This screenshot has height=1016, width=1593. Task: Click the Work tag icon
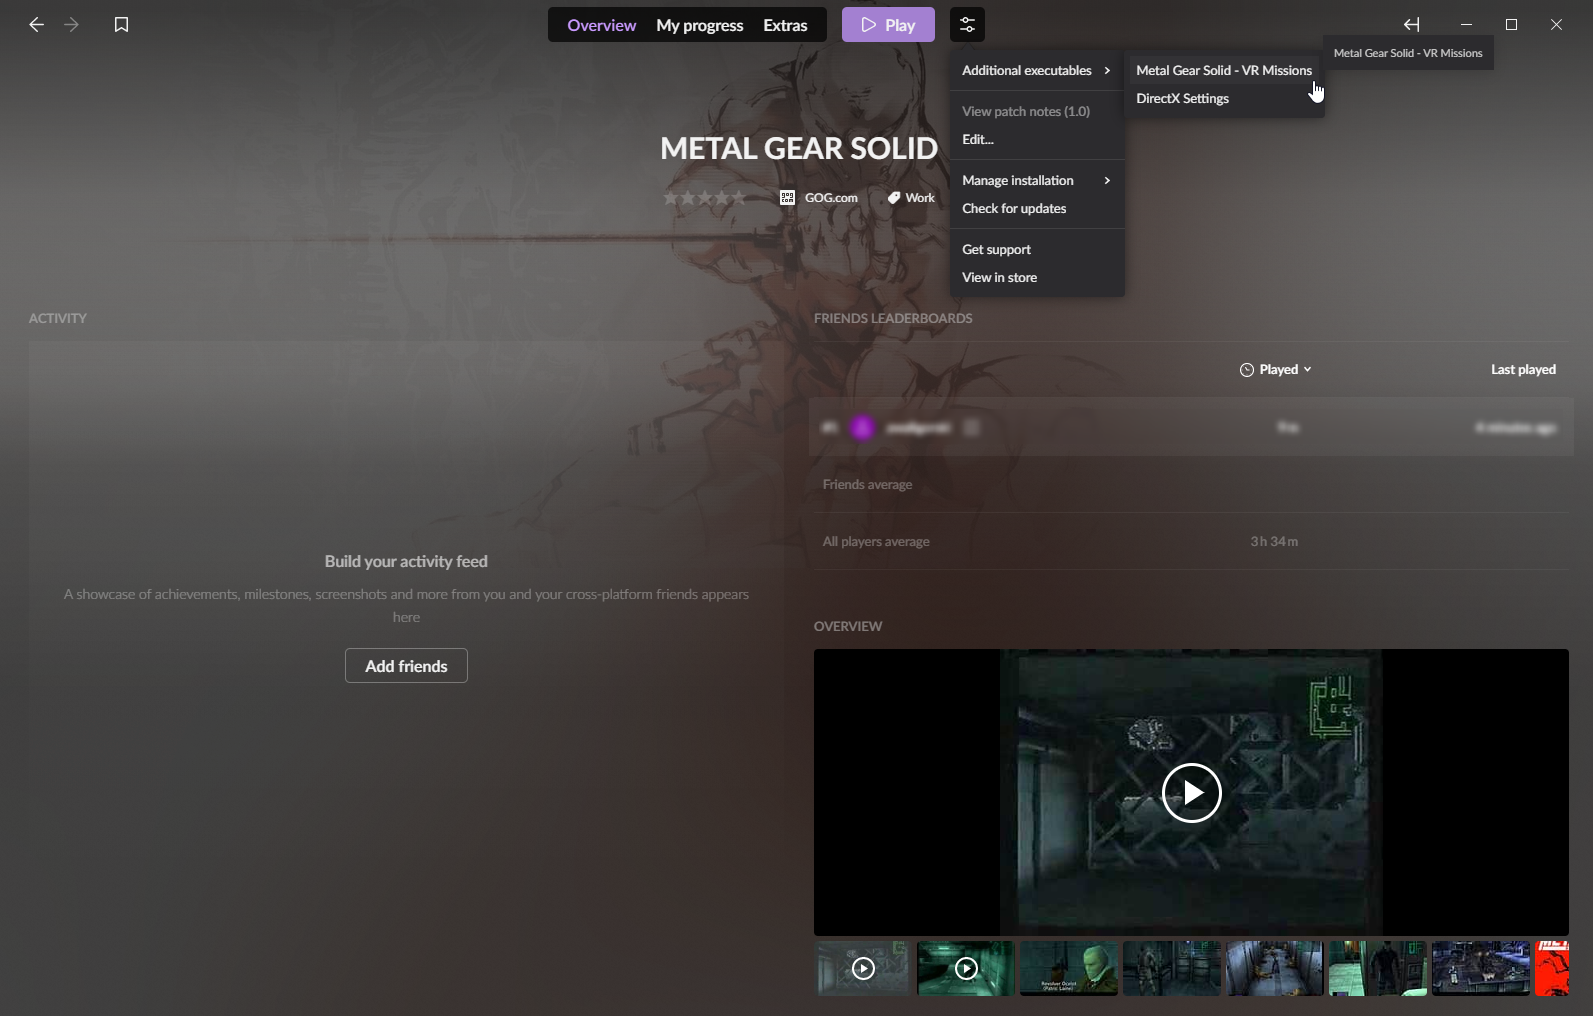coord(894,198)
